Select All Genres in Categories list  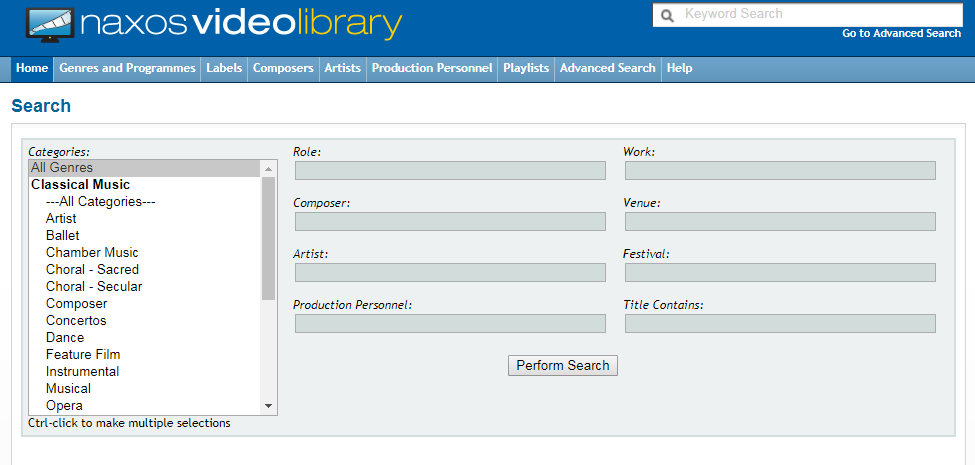click(x=144, y=168)
